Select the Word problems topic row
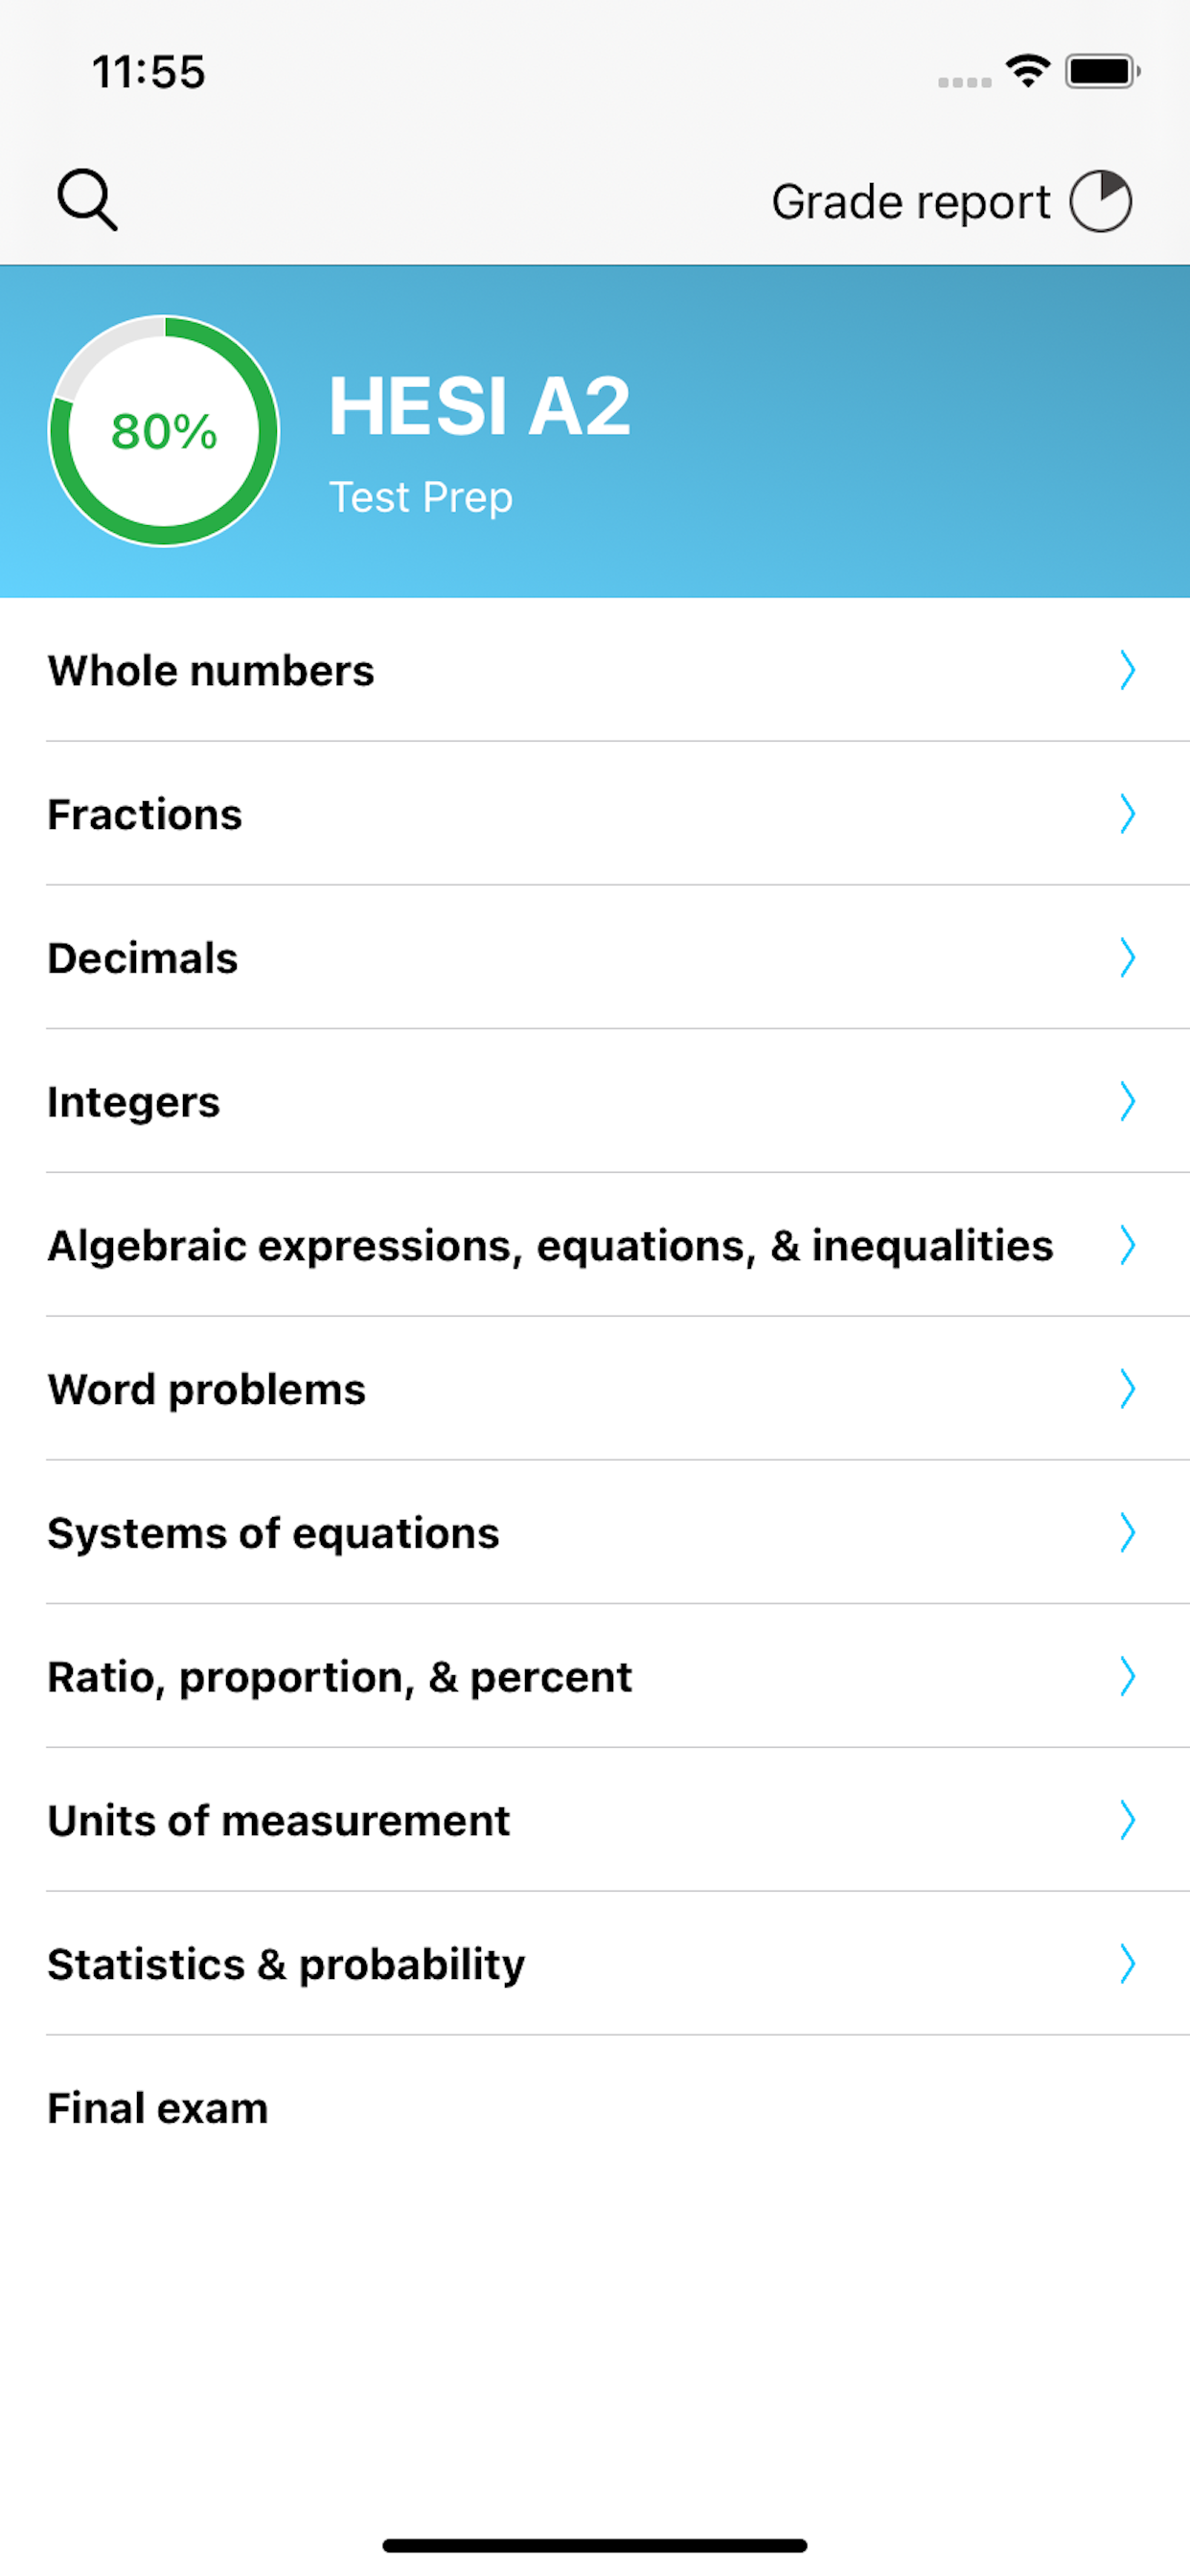 click(x=595, y=1389)
